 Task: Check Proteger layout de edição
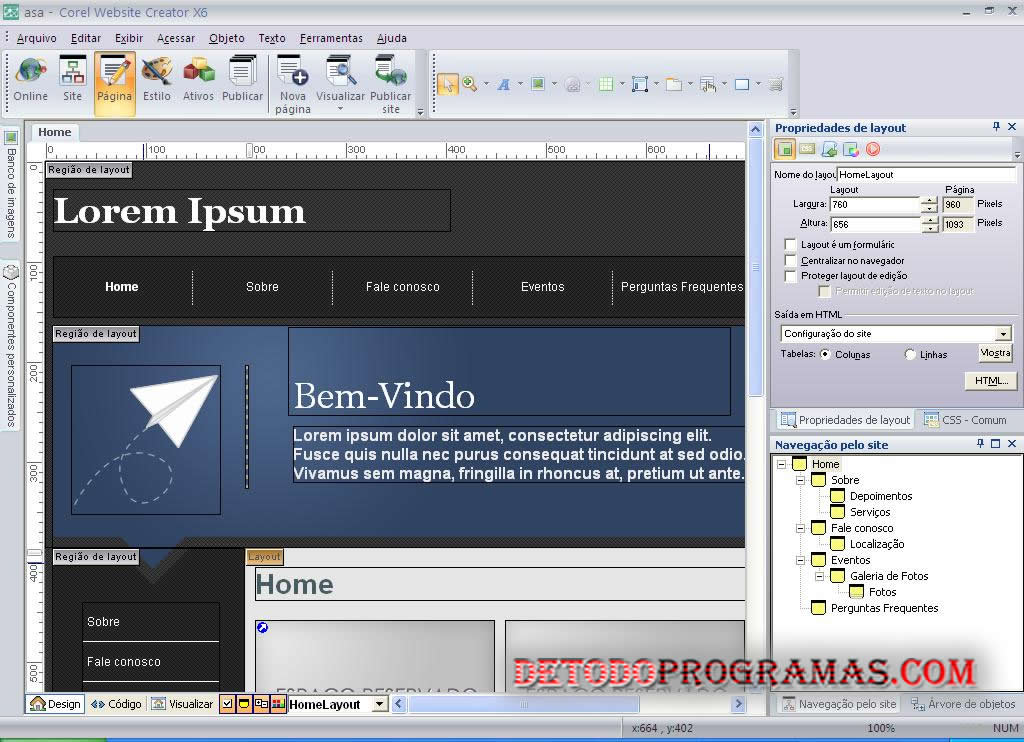(790, 275)
